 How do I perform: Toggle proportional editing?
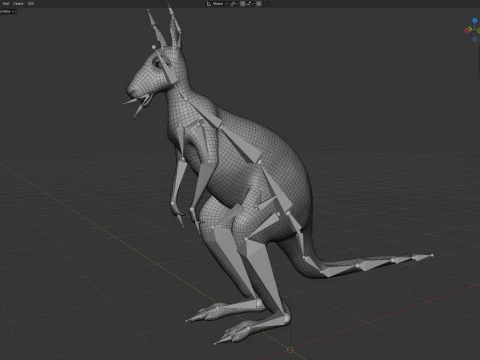click(x=259, y=4)
